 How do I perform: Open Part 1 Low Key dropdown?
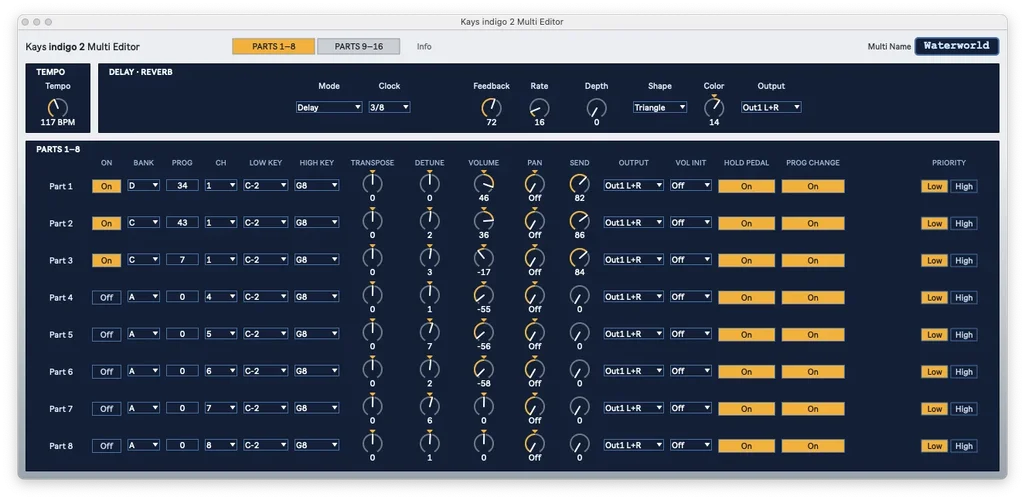tap(265, 186)
